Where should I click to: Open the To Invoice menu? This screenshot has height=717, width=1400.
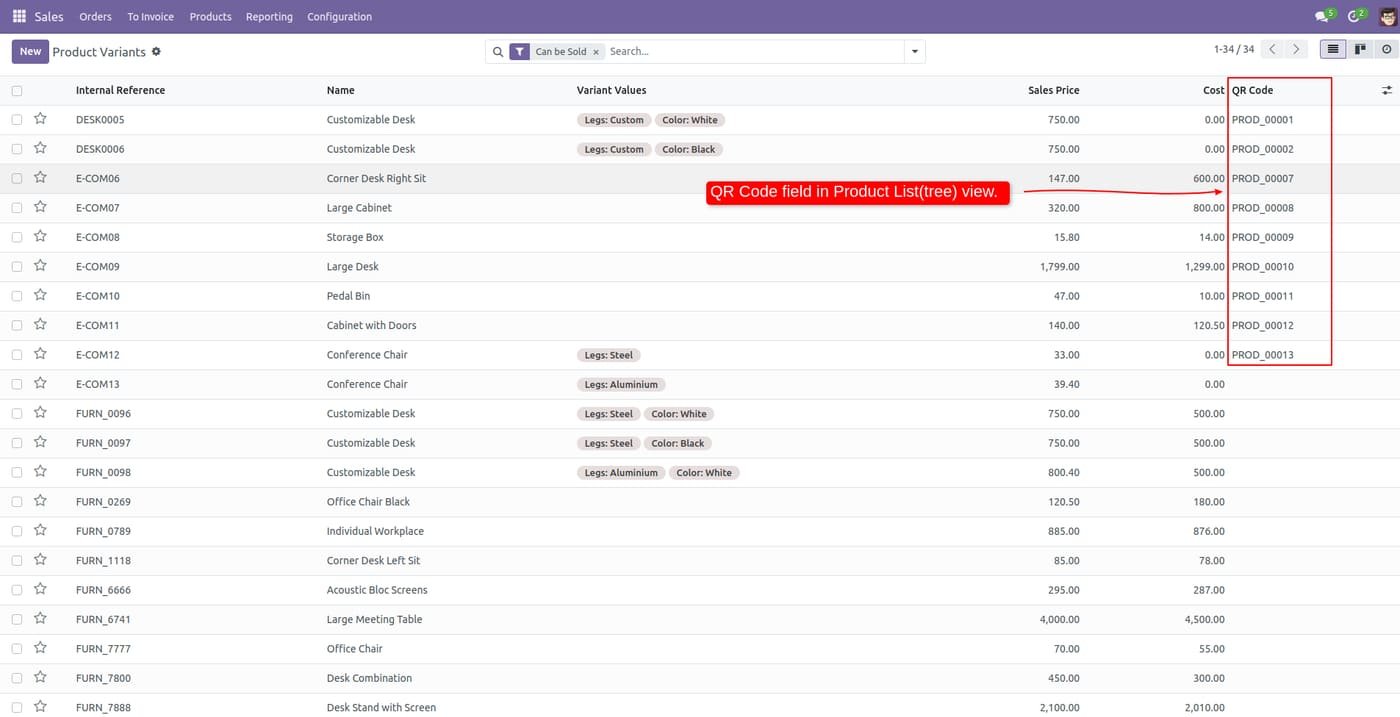click(150, 17)
